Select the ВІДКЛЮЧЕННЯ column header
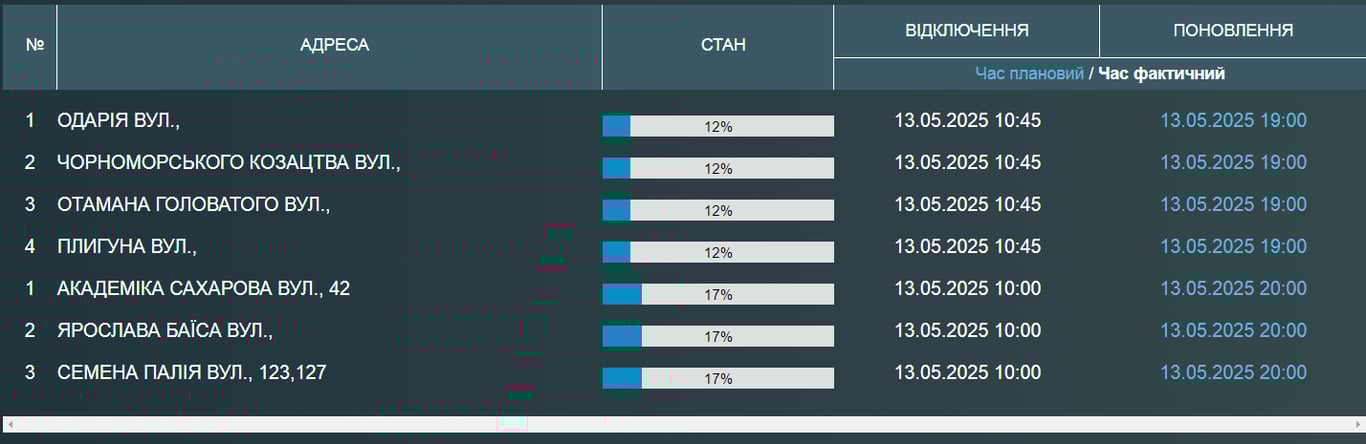Screen dimensions: 1366x444 point(966,30)
